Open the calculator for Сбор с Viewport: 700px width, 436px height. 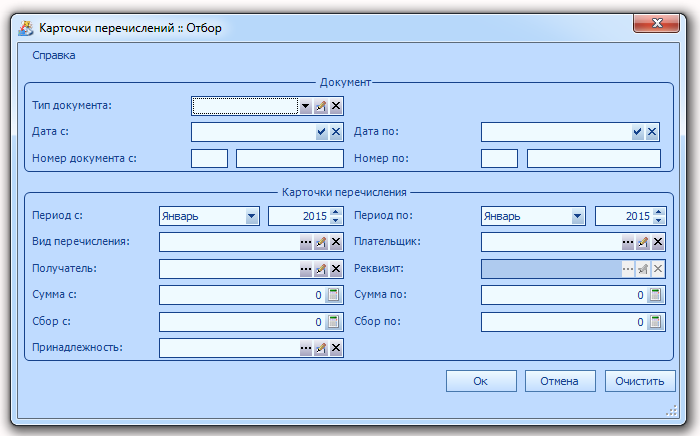[333, 322]
